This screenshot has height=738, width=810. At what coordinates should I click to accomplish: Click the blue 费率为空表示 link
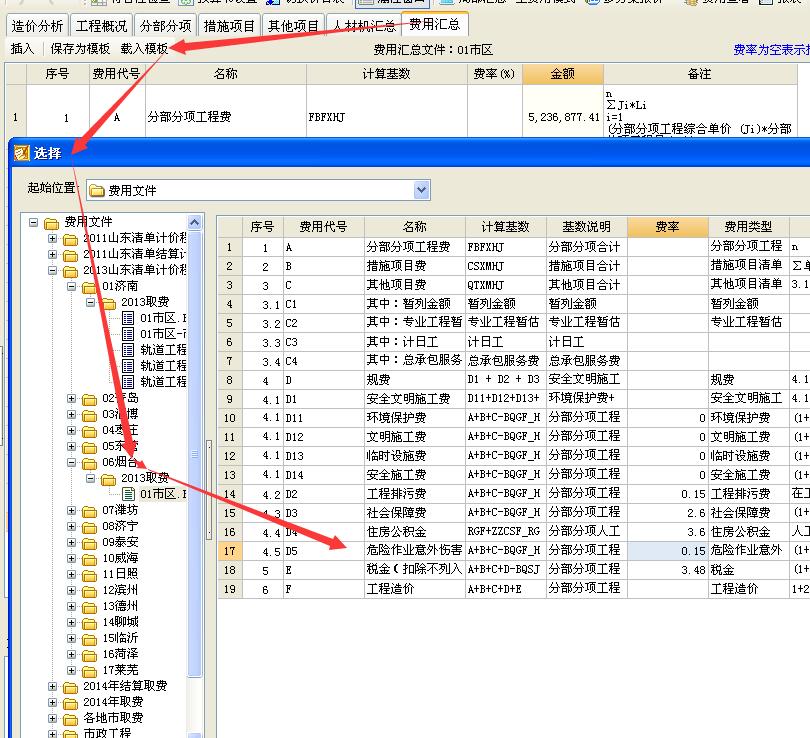(x=771, y=50)
